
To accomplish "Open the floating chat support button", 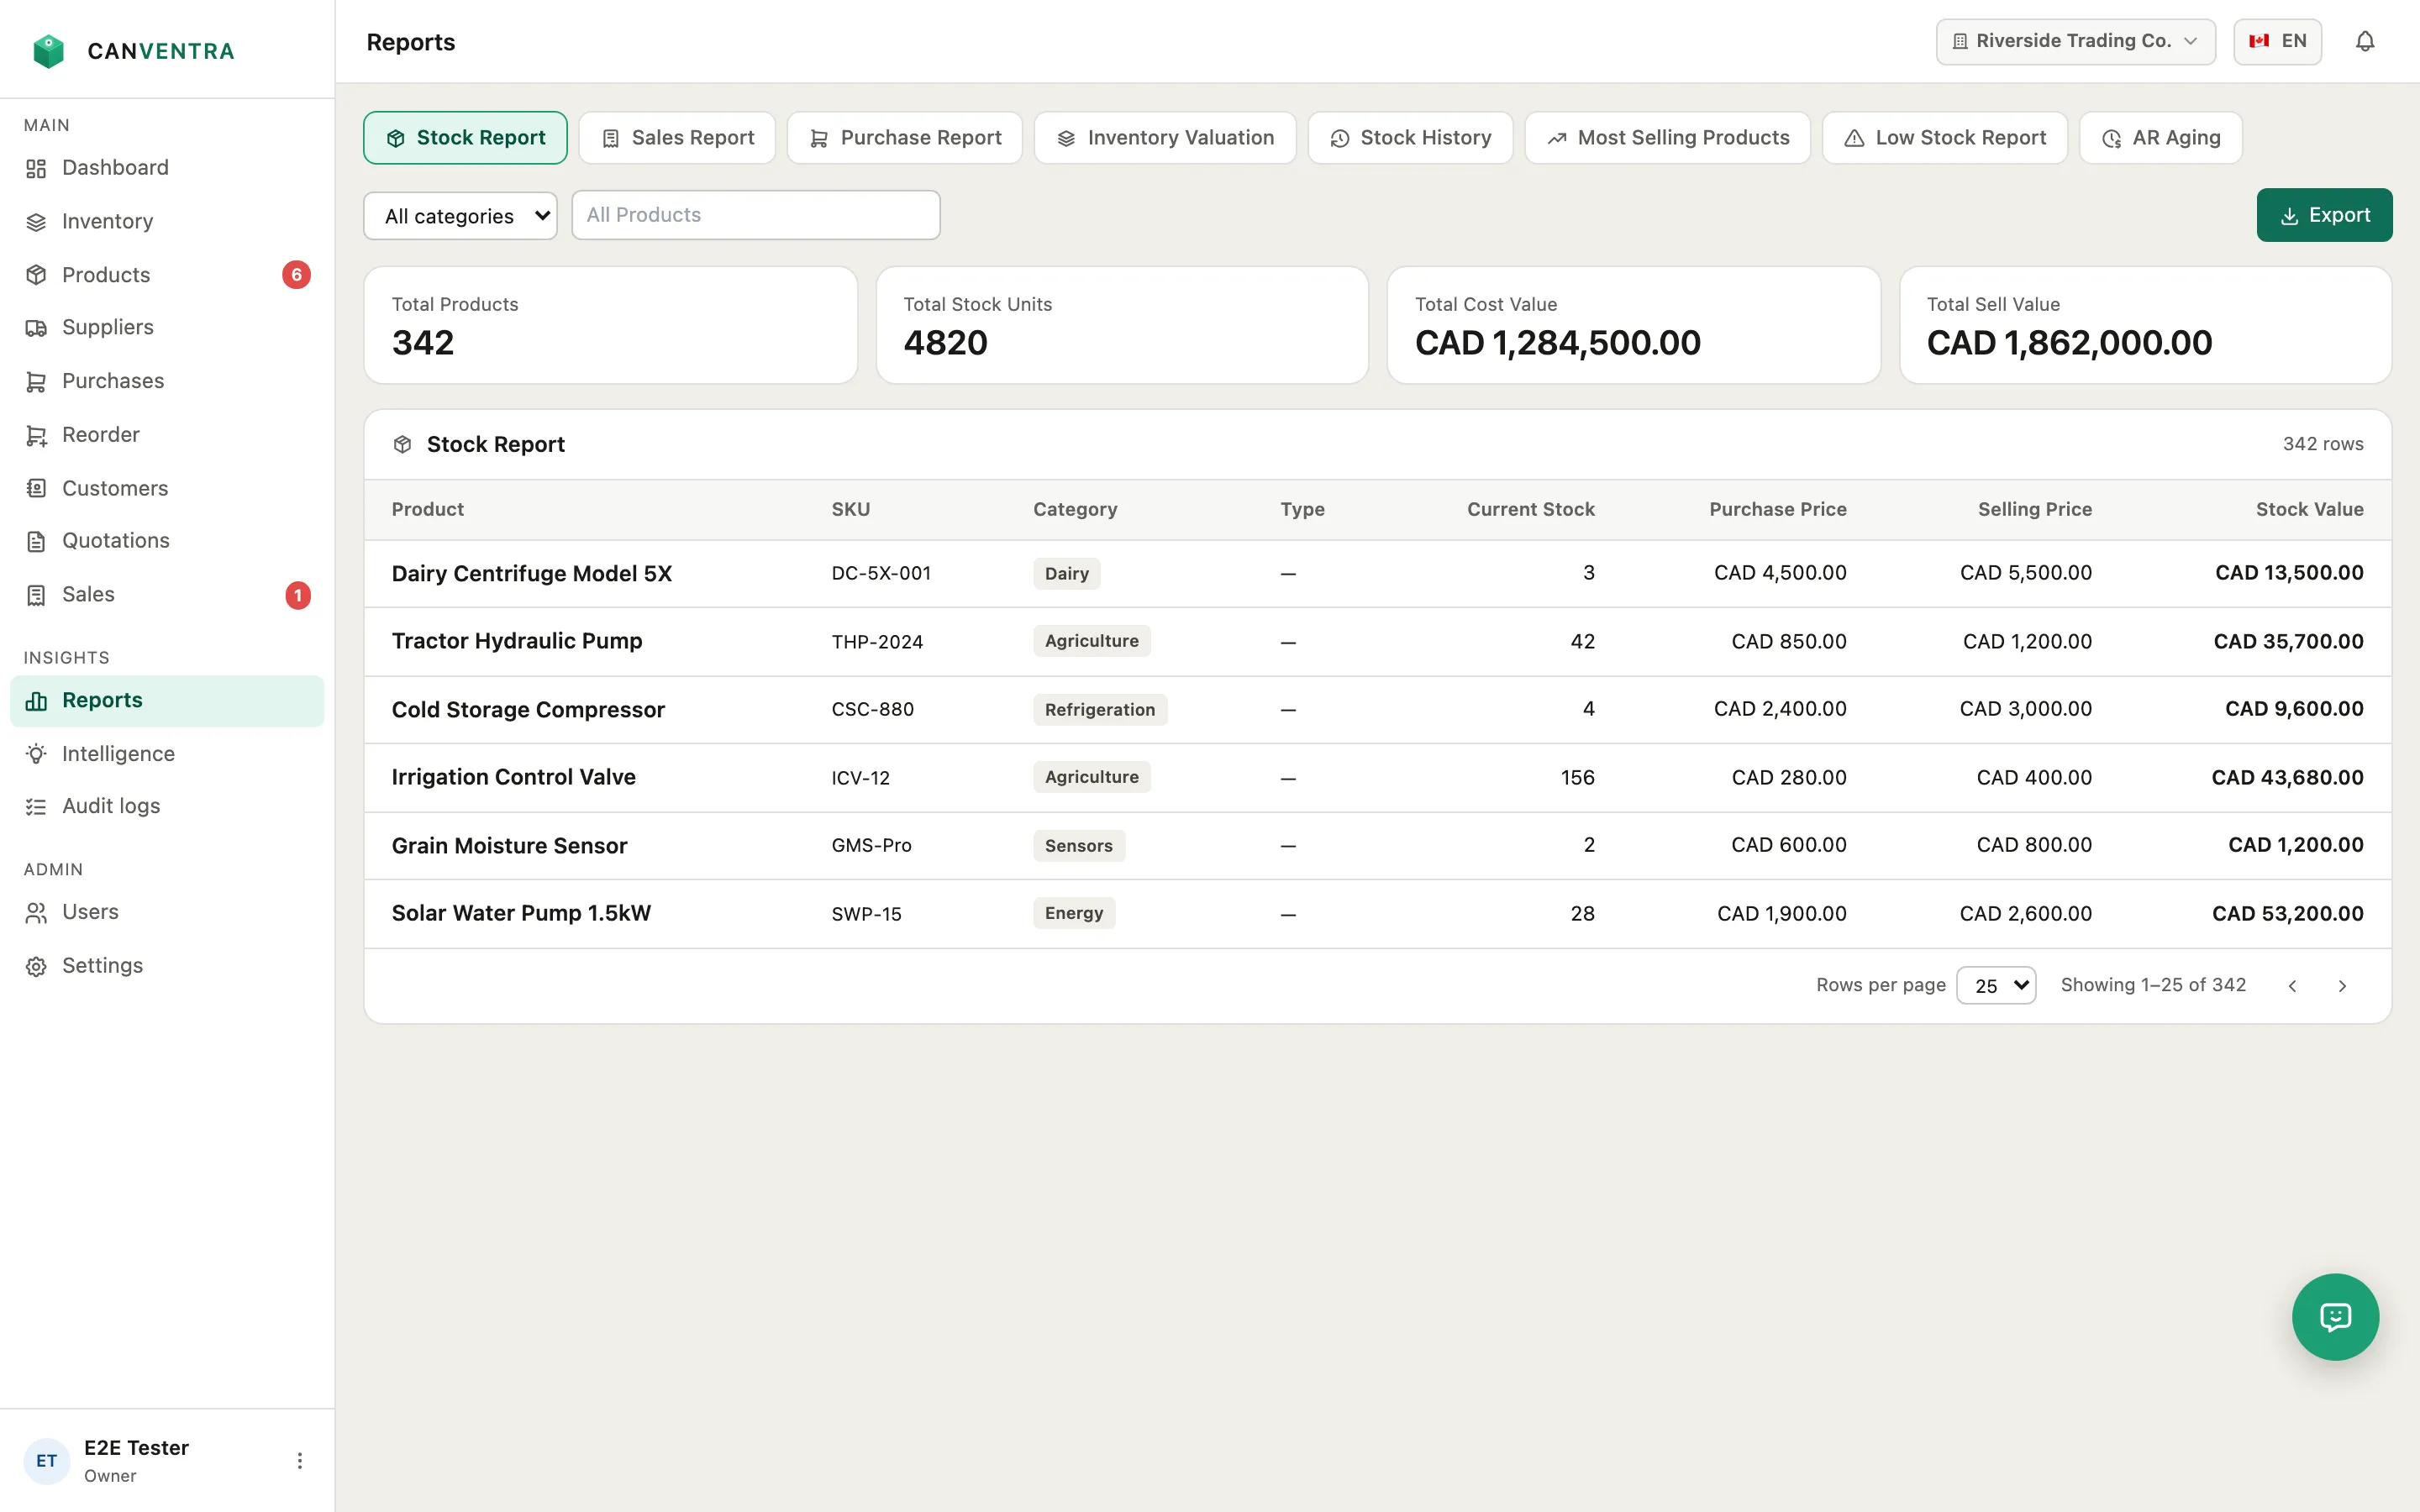I will pyautogui.click(x=2335, y=1316).
